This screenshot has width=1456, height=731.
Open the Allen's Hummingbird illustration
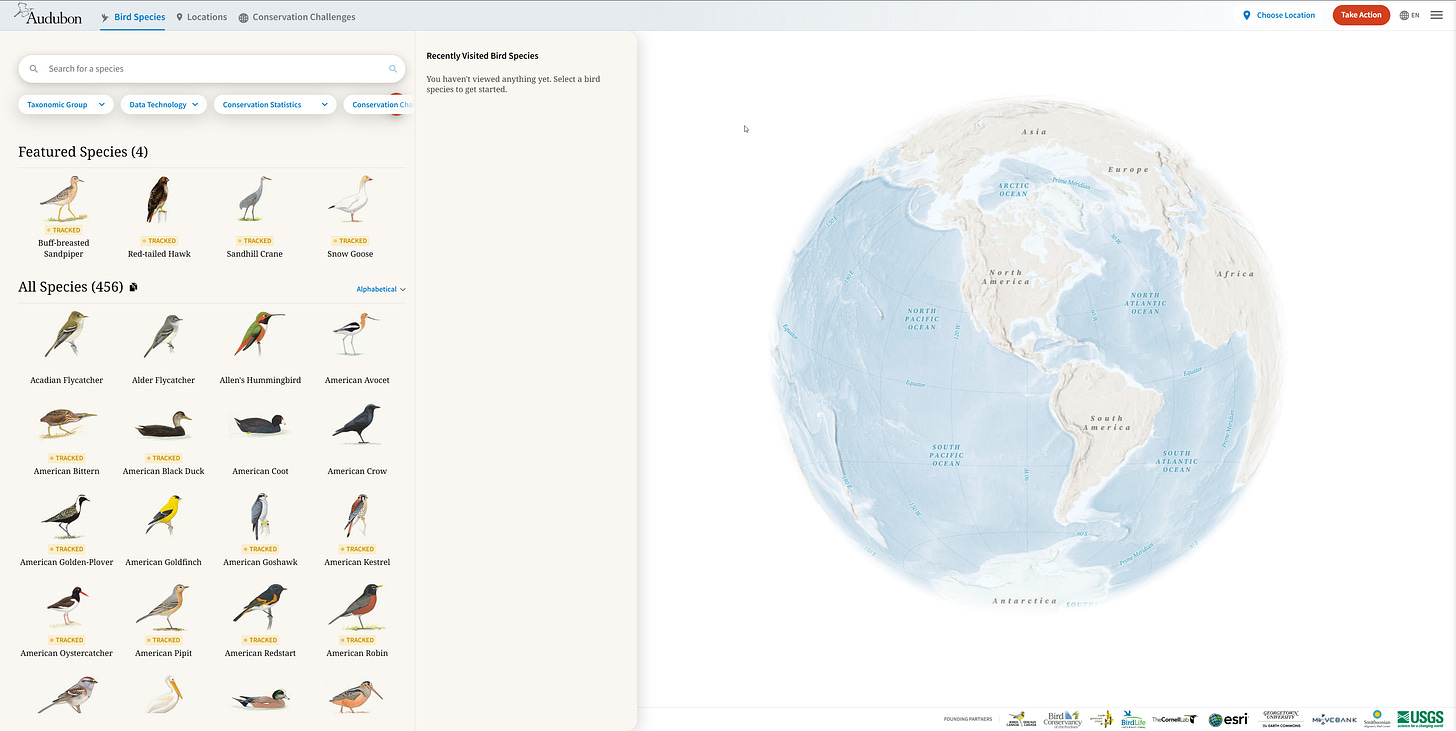[259, 334]
